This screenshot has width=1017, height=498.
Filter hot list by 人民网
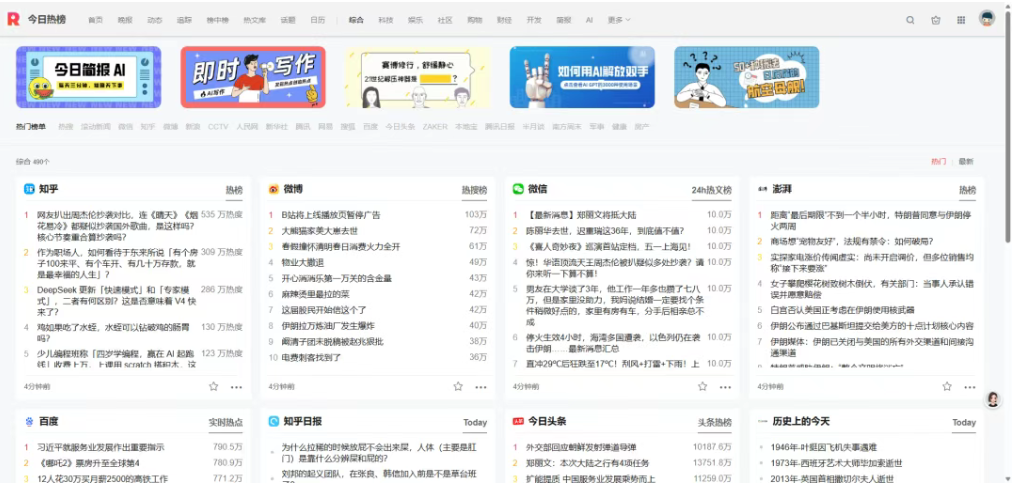pyautogui.click(x=246, y=126)
